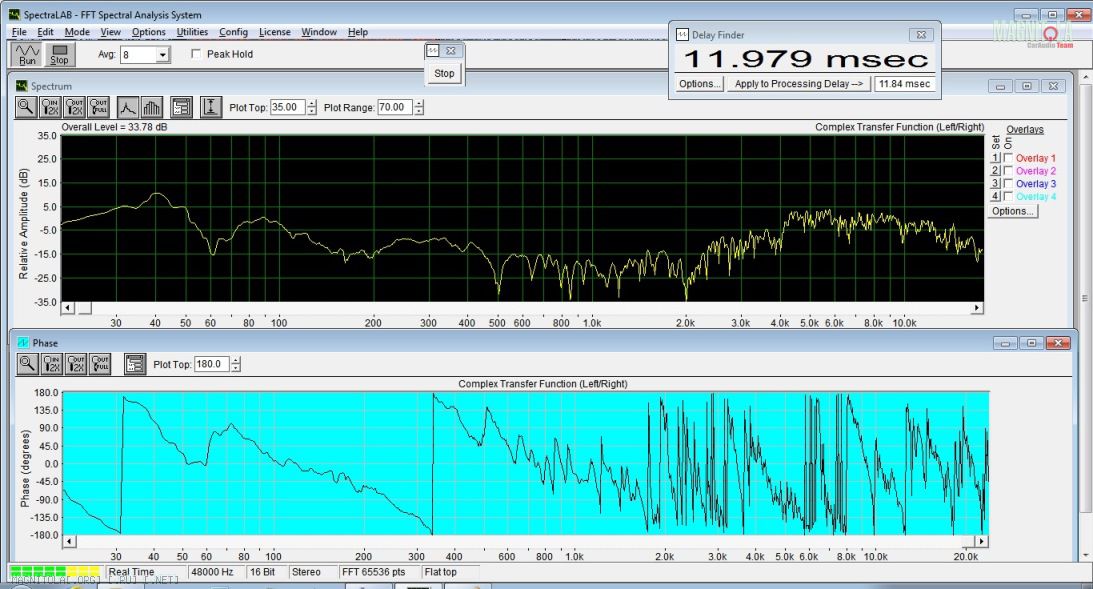Click the Phase Plot Top field
The image size is (1093, 589).
click(212, 364)
